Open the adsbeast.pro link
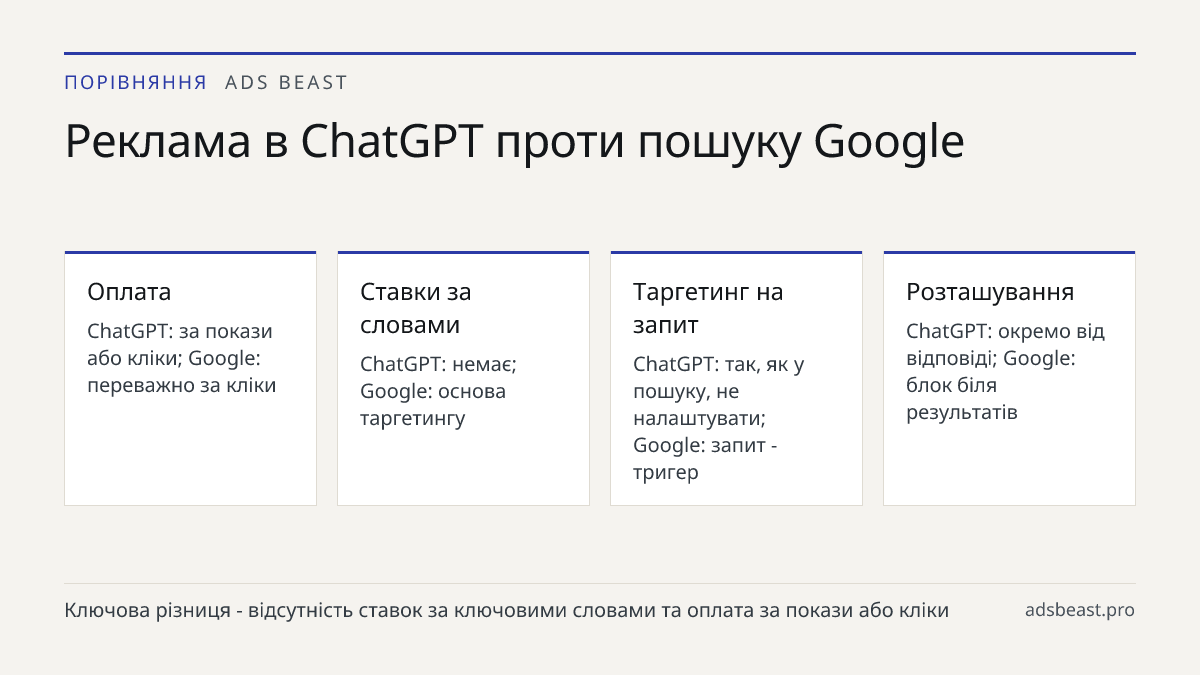Screen dimensions: 1200x675 click(x=1080, y=610)
